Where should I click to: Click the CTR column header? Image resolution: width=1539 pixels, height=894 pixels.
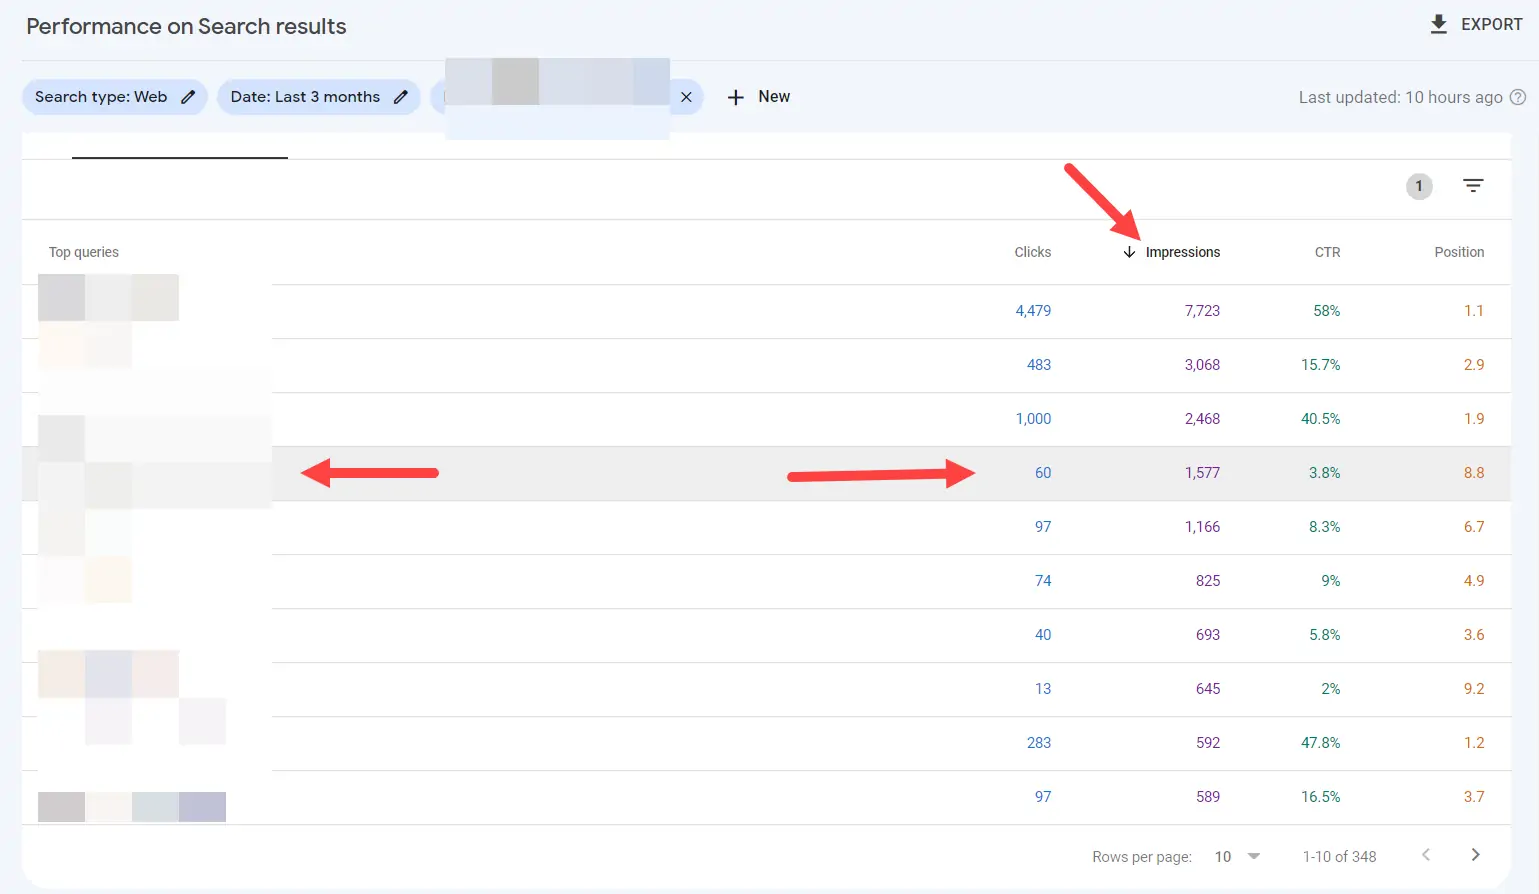coord(1327,252)
